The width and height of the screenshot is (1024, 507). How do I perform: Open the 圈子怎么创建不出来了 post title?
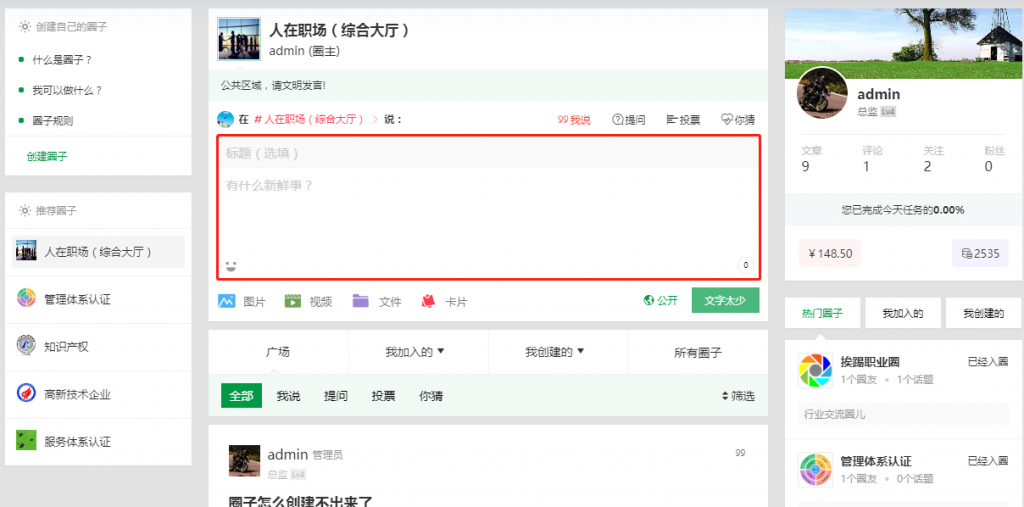pos(300,502)
